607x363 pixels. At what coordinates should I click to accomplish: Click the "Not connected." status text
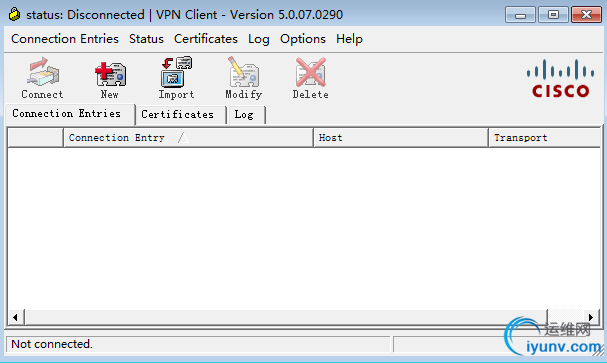(x=52, y=344)
